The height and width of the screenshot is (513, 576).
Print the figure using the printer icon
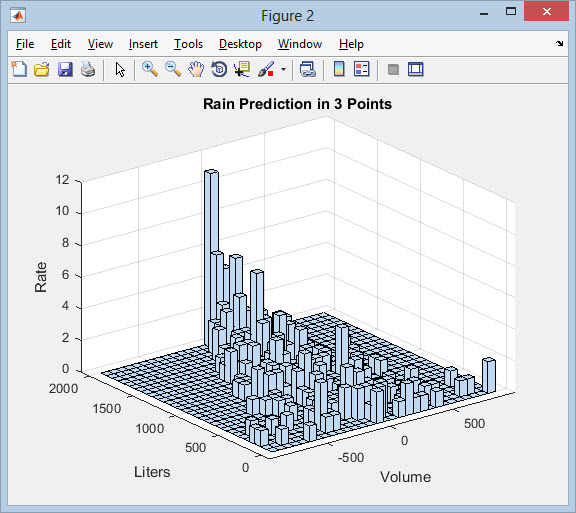[x=88, y=69]
